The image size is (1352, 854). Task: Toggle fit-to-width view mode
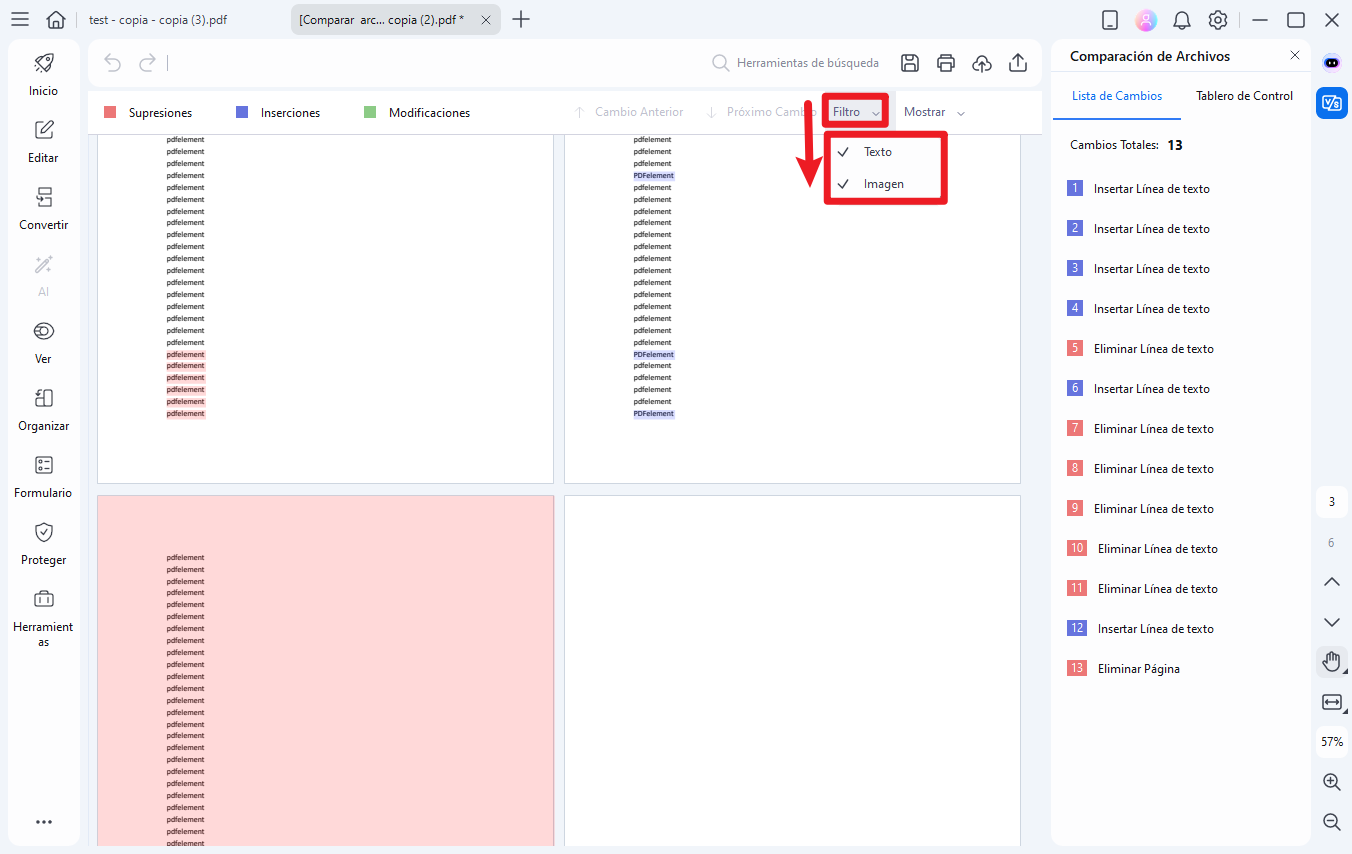pos(1331,701)
